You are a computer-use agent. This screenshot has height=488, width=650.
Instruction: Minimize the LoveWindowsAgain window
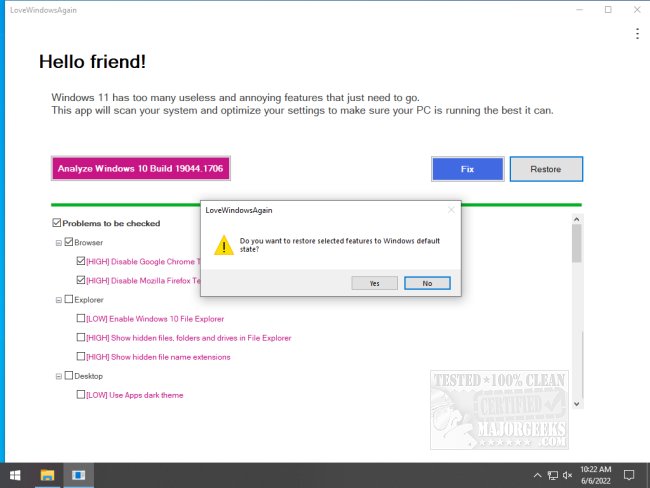tap(580, 10)
